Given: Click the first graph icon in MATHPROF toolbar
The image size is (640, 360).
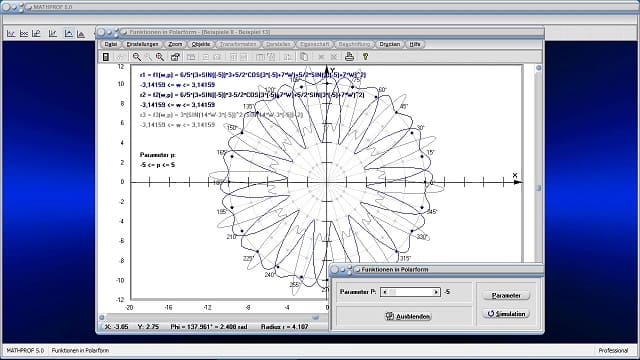Looking at the screenshot, I should (11, 33).
